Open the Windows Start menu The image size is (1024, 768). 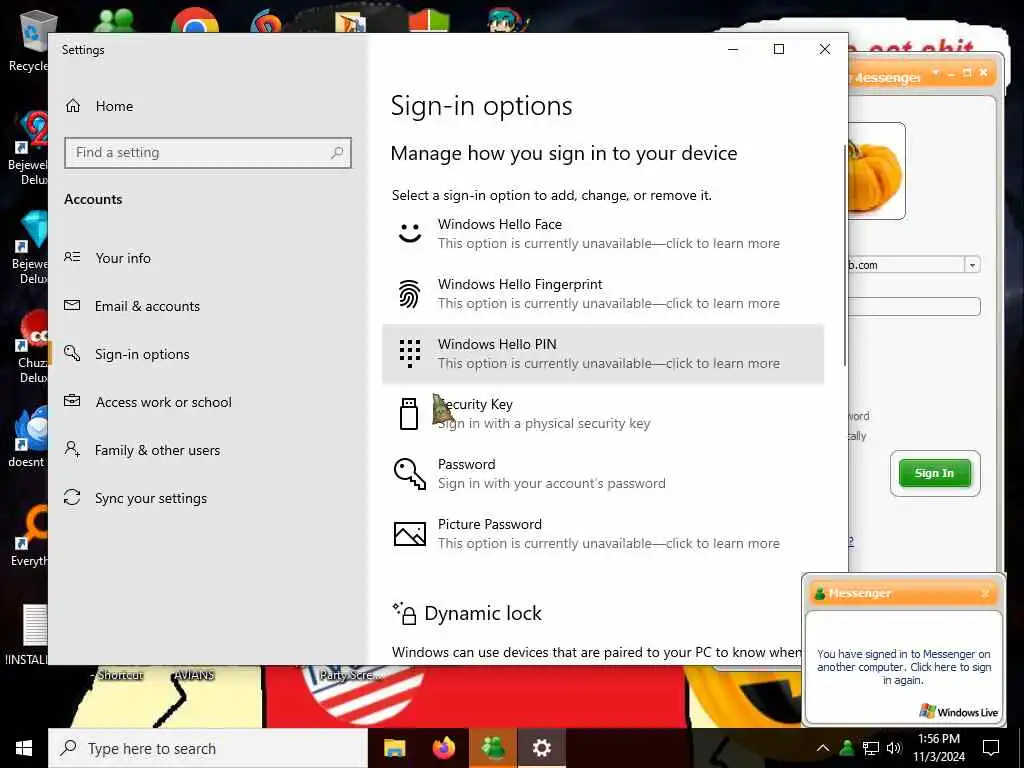click(x=24, y=748)
